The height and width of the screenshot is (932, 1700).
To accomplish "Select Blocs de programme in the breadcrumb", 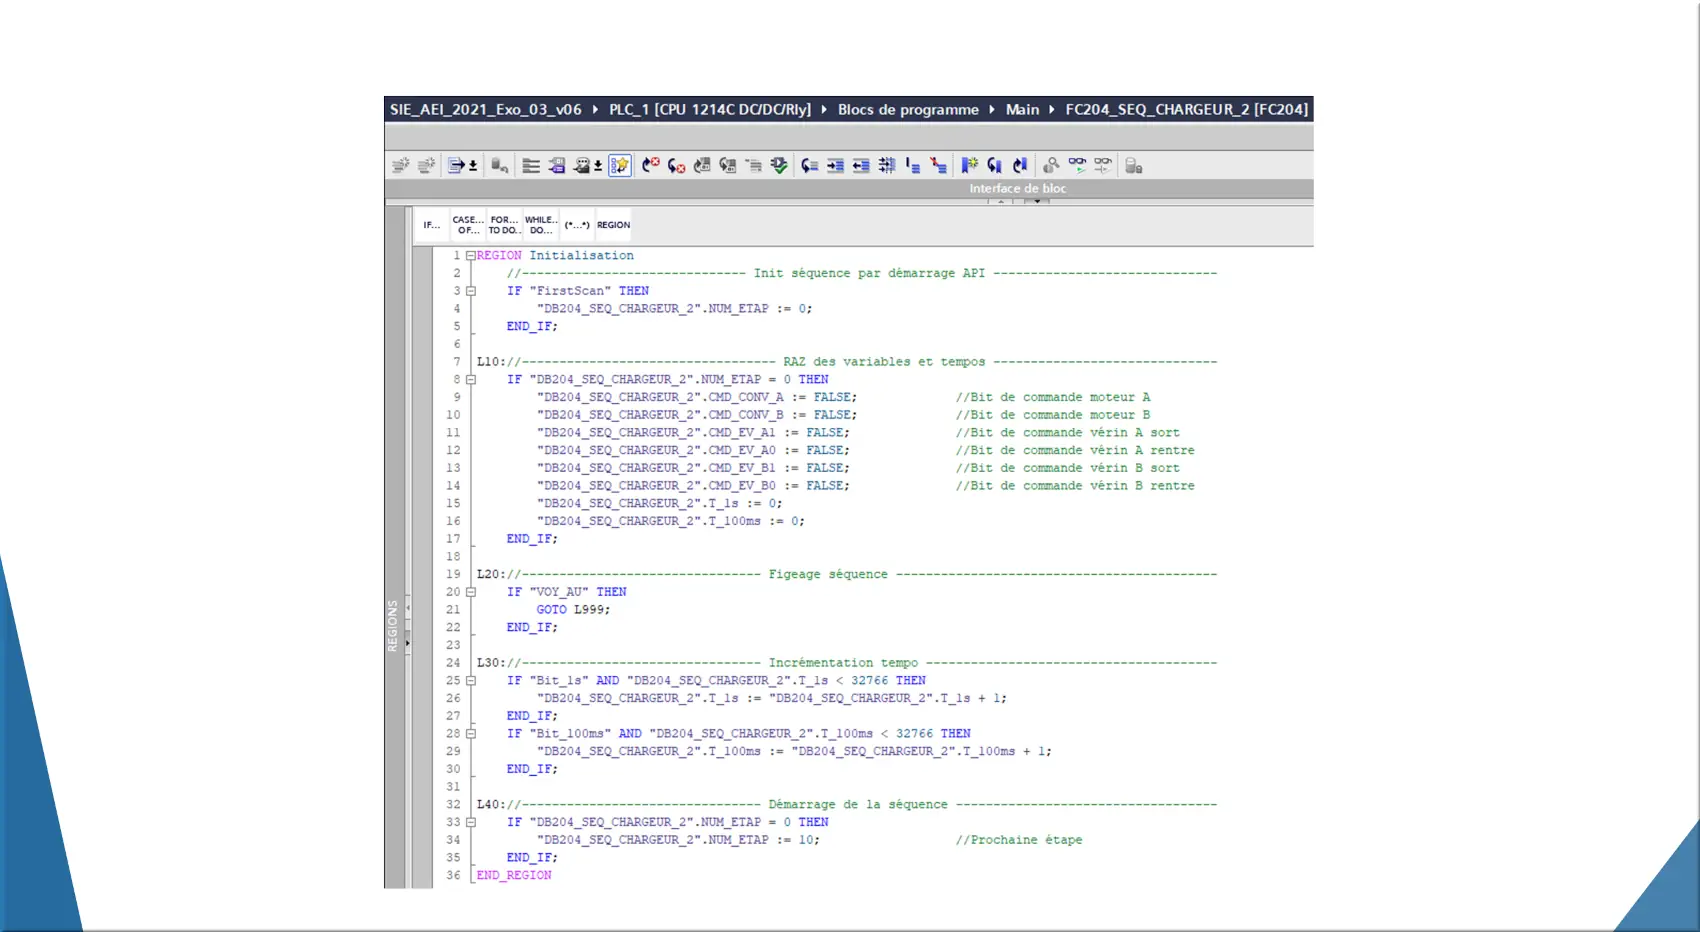I will coord(908,109).
